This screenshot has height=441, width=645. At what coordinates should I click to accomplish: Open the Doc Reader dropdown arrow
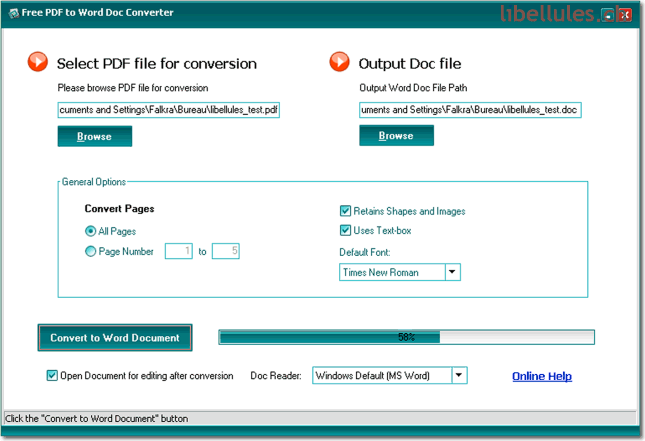pos(459,375)
